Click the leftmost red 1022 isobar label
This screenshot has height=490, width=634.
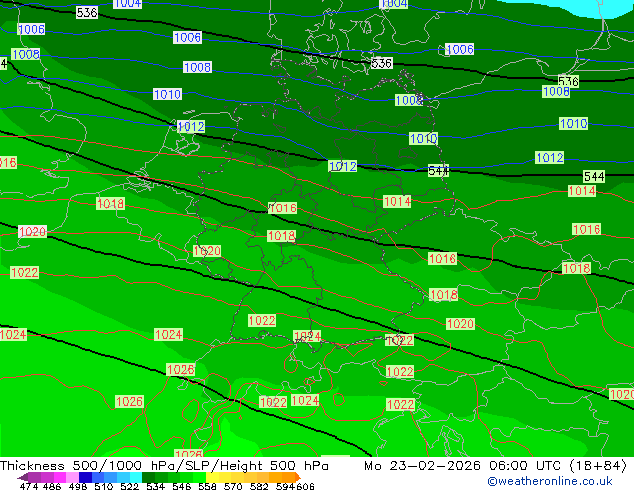pos(25,272)
